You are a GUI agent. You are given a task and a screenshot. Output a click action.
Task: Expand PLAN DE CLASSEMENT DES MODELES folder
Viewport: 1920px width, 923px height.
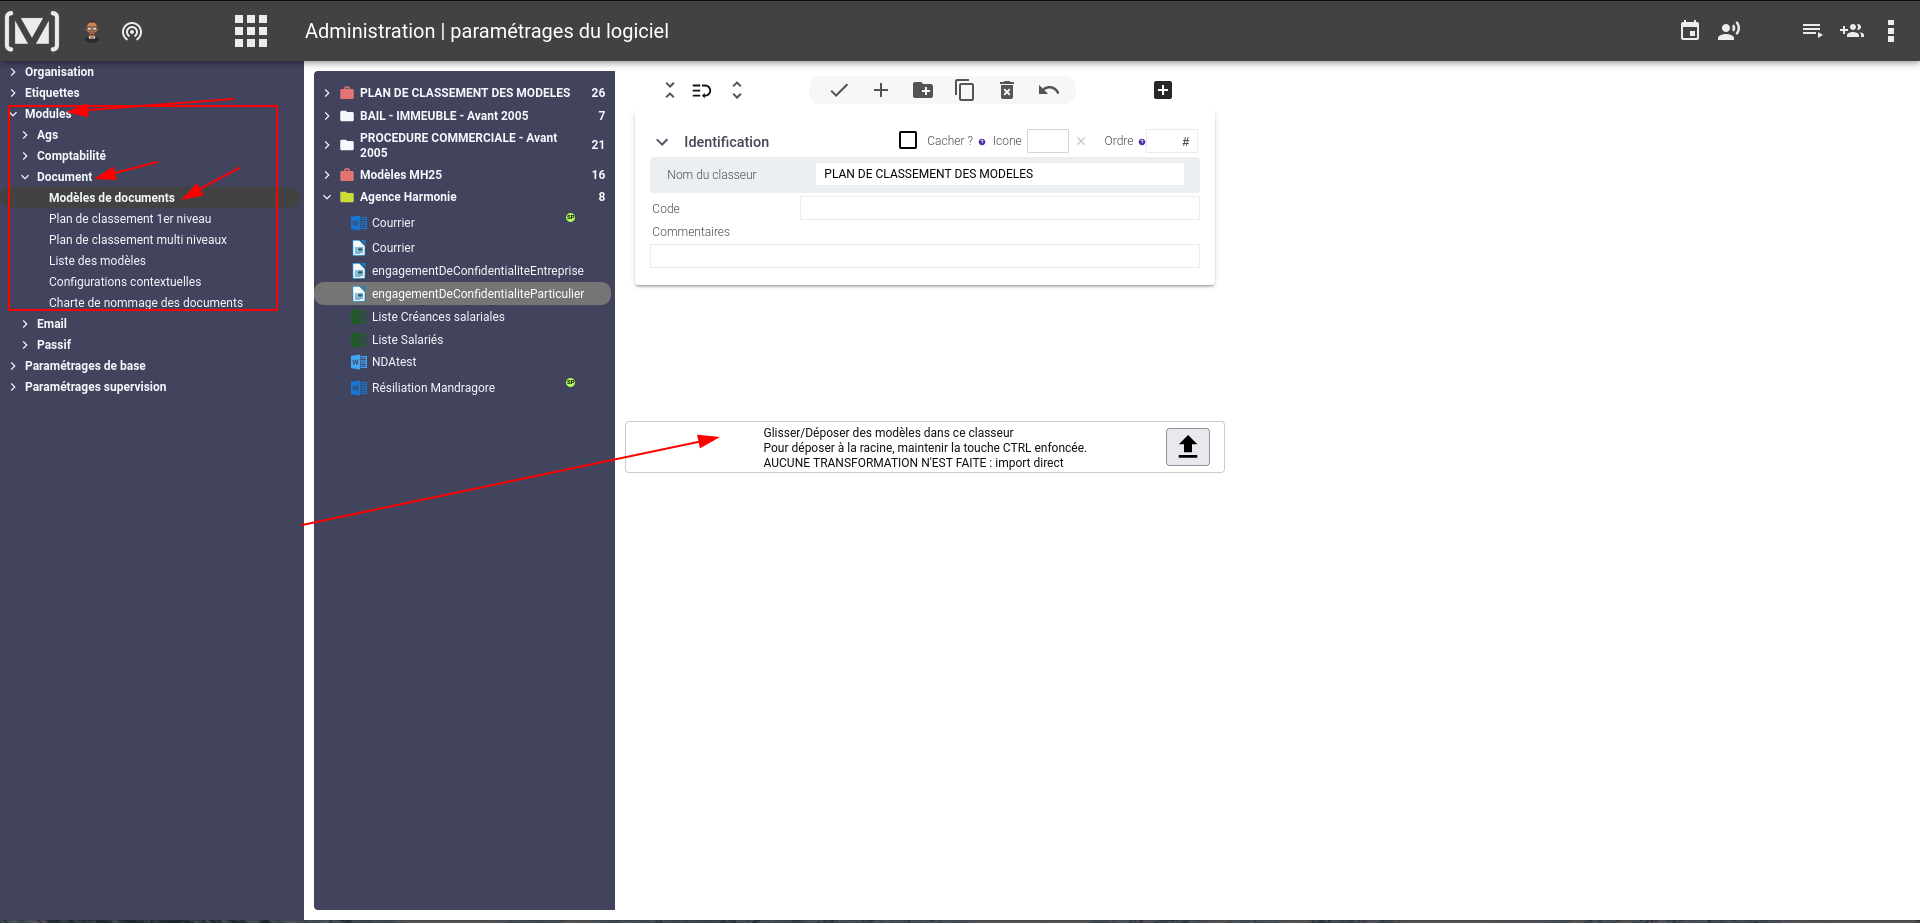click(327, 93)
